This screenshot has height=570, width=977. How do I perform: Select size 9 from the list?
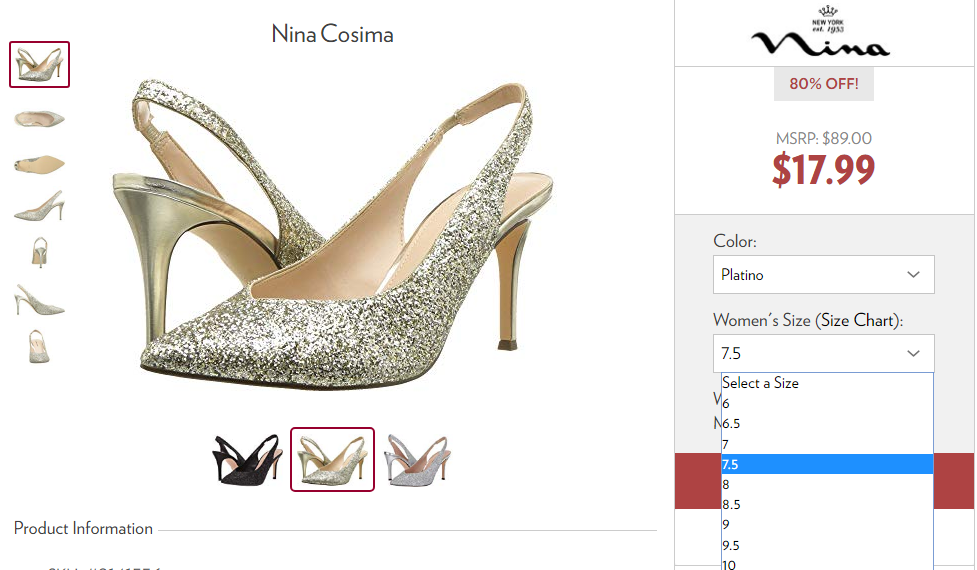[827, 525]
